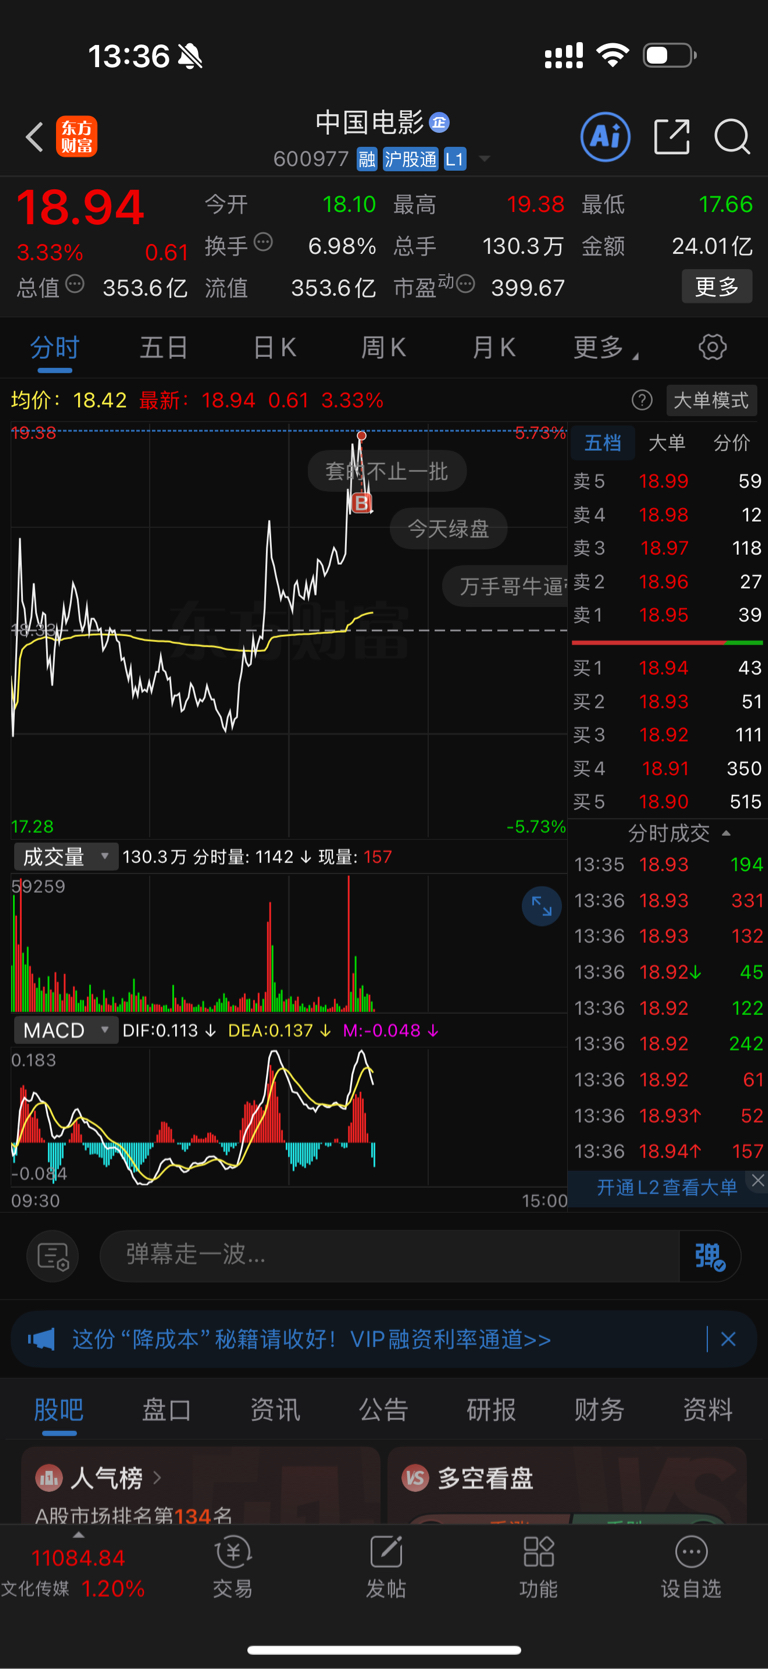Expand the 更多 chart period dropdown

[x=605, y=348]
